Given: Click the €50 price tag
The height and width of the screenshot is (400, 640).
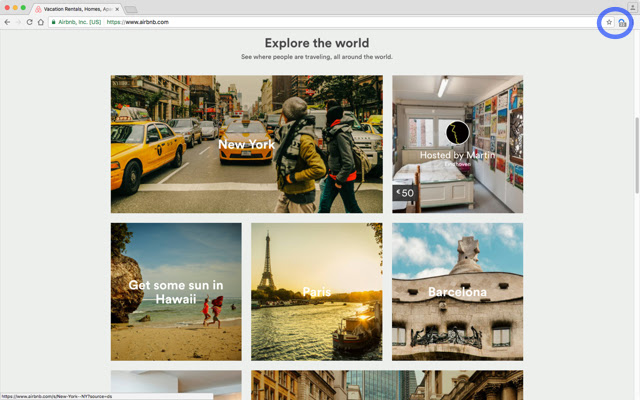Looking at the screenshot, I should click(405, 193).
